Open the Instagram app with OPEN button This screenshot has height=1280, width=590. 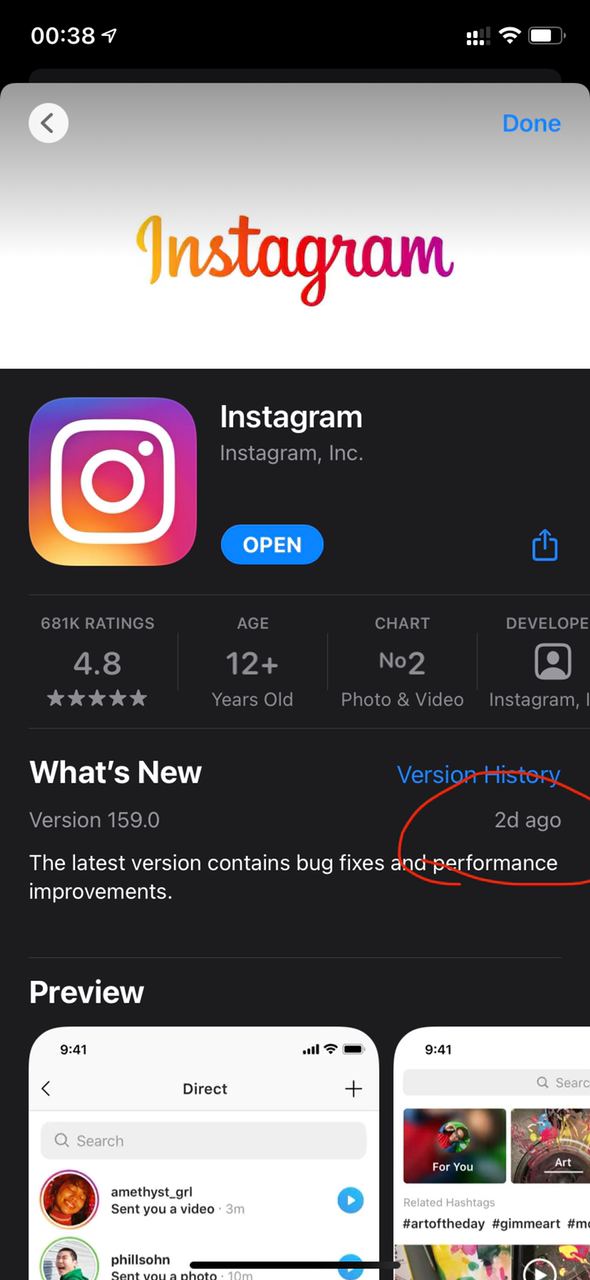pyautogui.click(x=272, y=545)
